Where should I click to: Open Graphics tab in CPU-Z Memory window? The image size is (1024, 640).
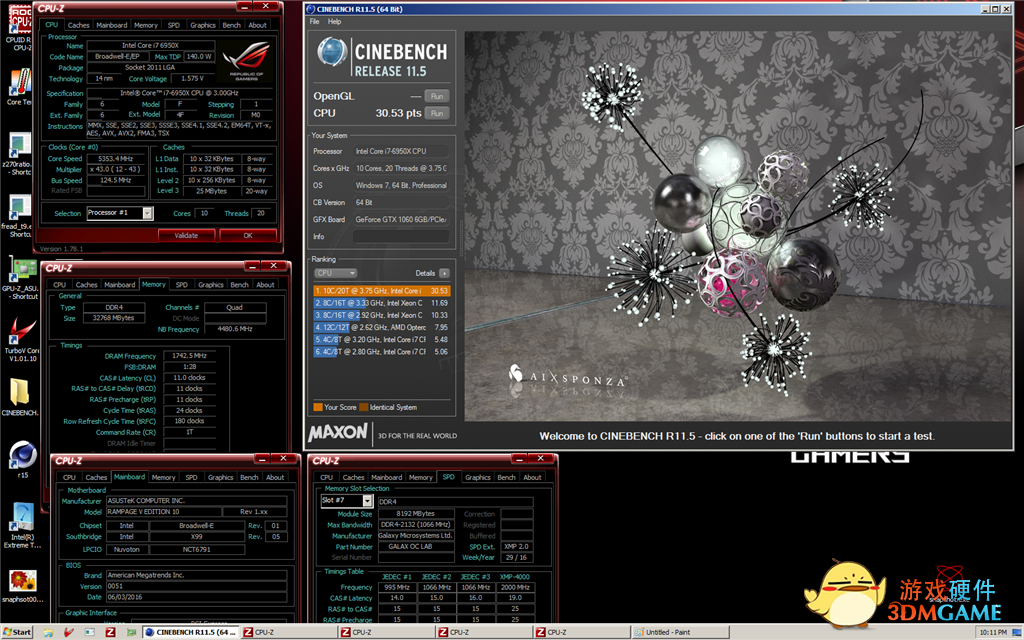[x=211, y=285]
